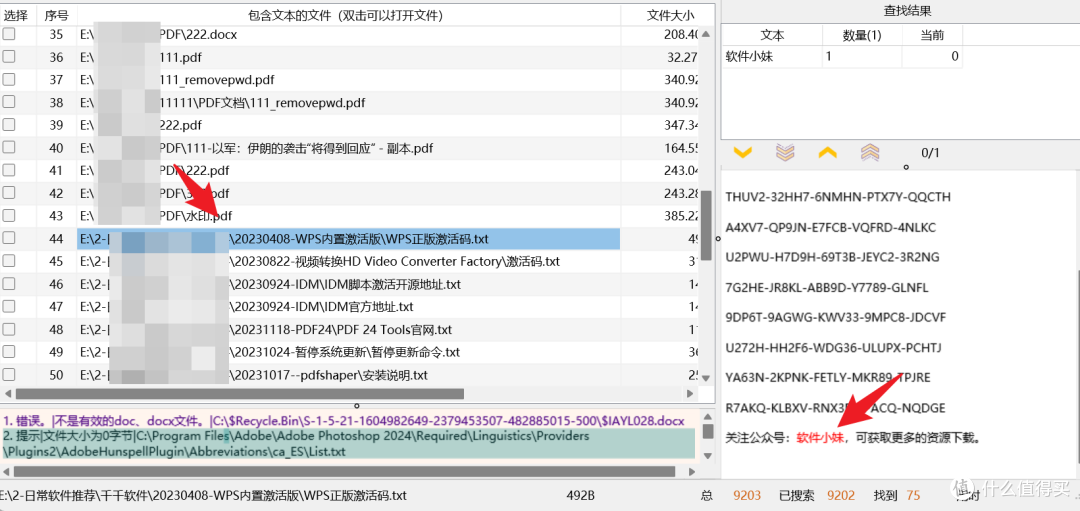Select 暂停更新命令.txt row

(349, 353)
